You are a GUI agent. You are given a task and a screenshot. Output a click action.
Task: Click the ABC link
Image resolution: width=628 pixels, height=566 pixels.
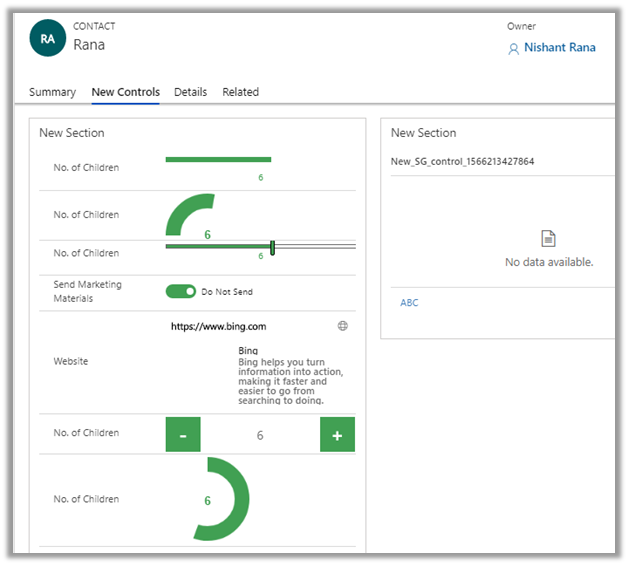tap(409, 302)
